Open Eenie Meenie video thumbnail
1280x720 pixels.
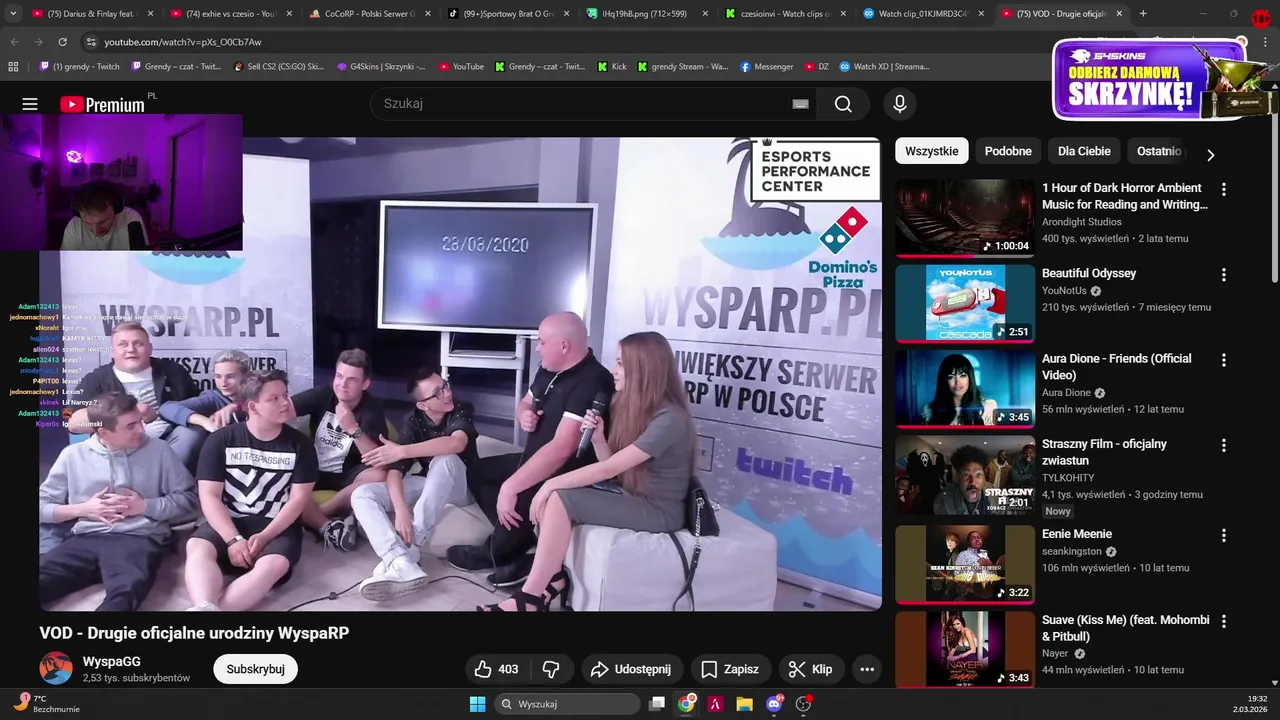[x=965, y=564]
